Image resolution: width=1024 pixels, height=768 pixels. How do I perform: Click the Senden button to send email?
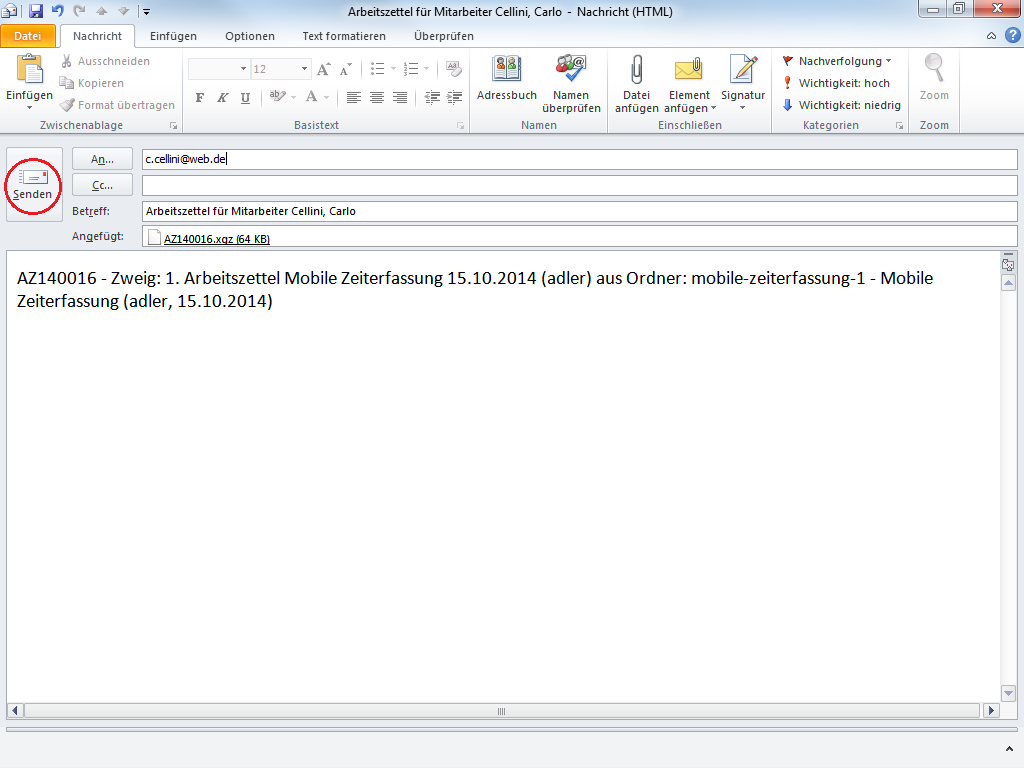point(33,184)
